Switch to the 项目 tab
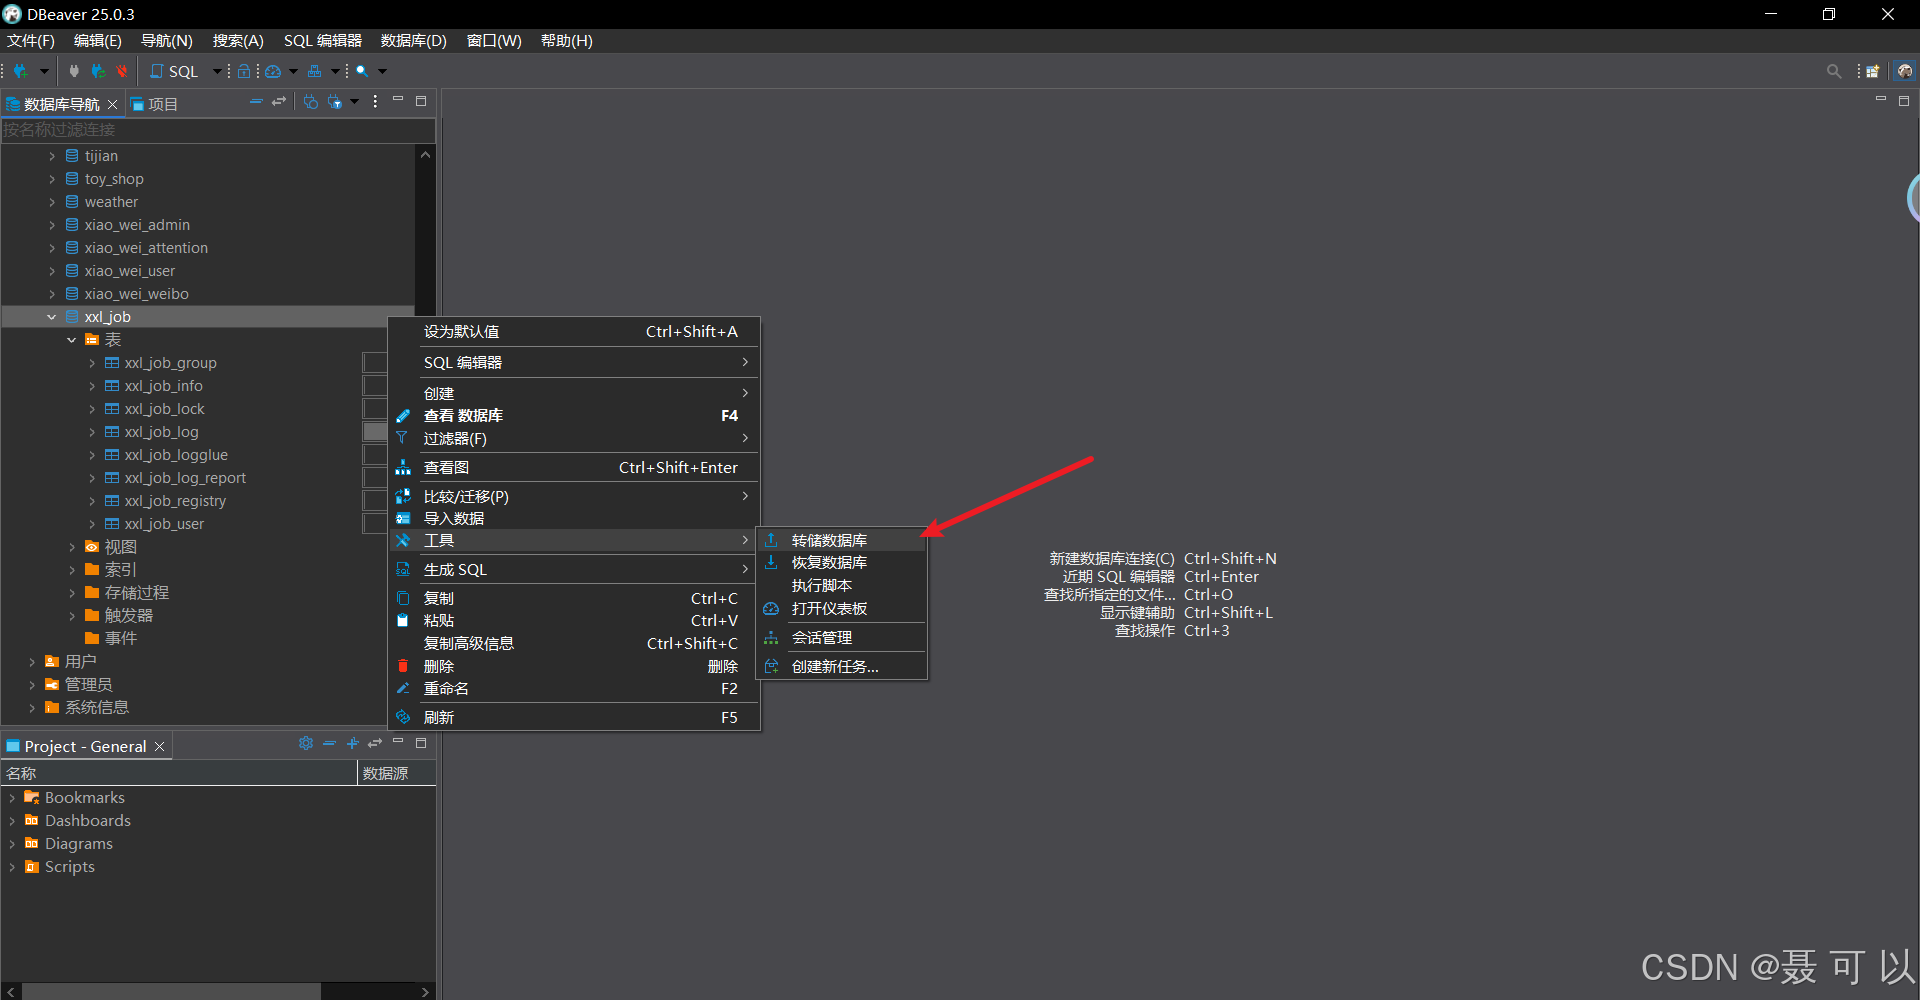 [x=155, y=104]
